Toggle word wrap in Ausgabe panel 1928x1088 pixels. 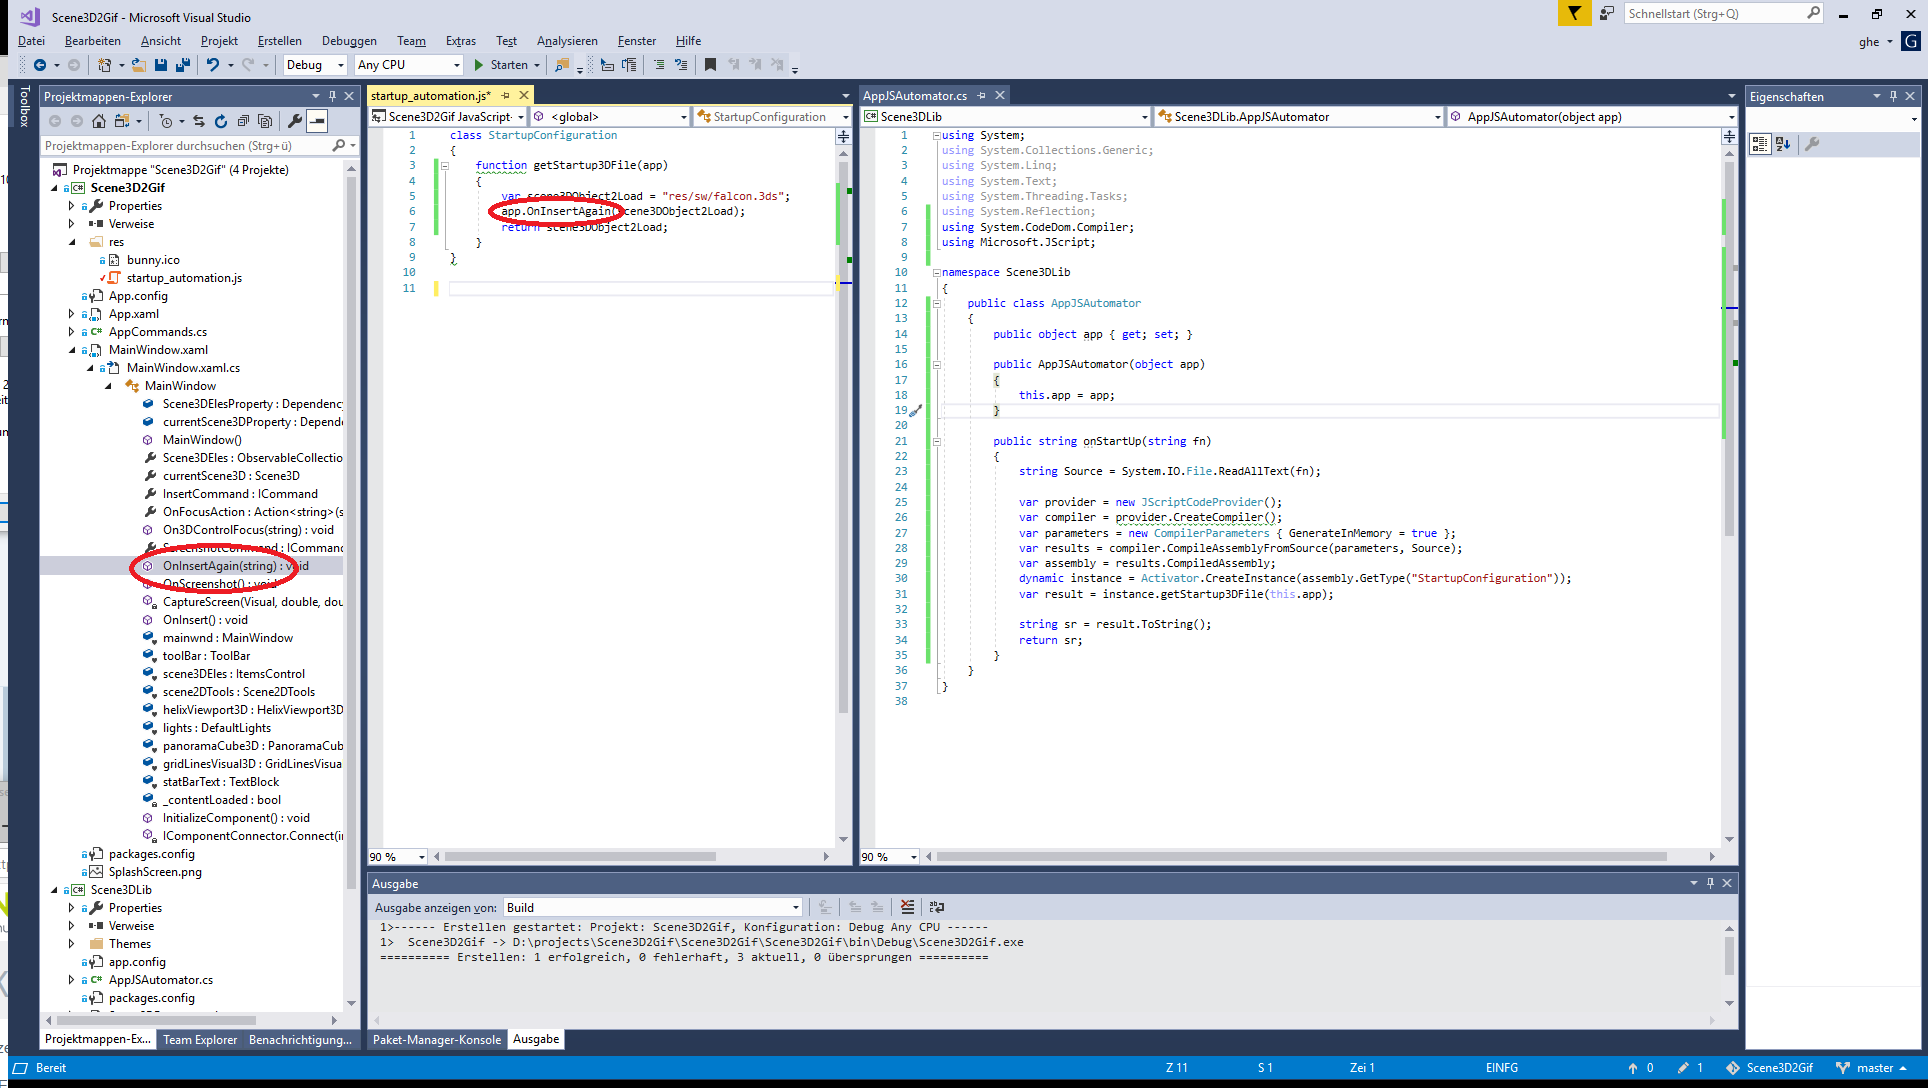pyautogui.click(x=936, y=907)
